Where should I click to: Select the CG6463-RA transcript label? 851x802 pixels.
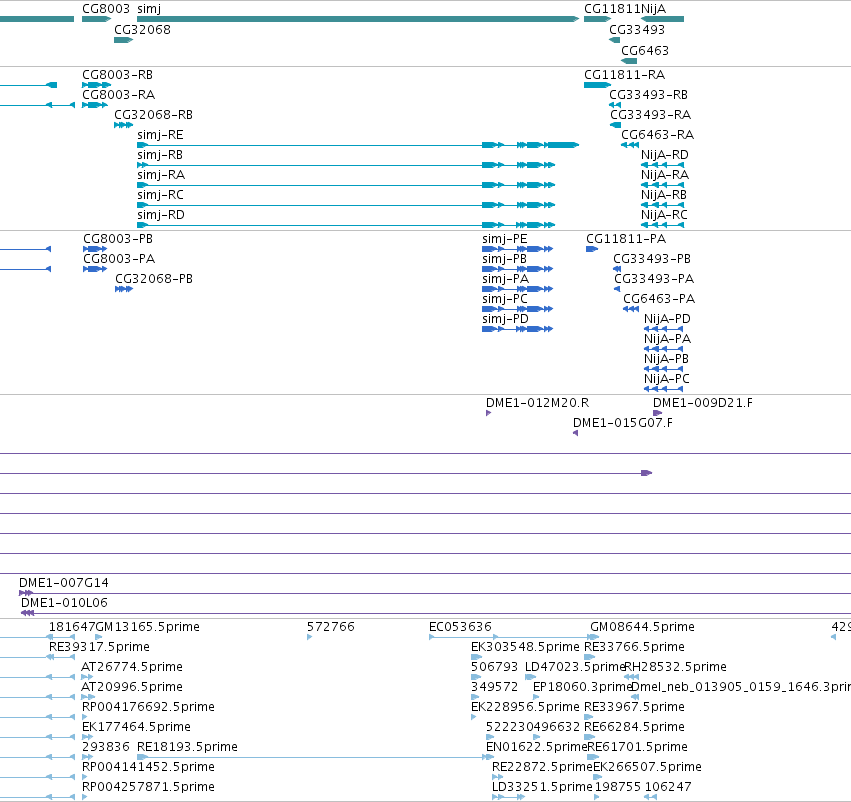(x=657, y=135)
